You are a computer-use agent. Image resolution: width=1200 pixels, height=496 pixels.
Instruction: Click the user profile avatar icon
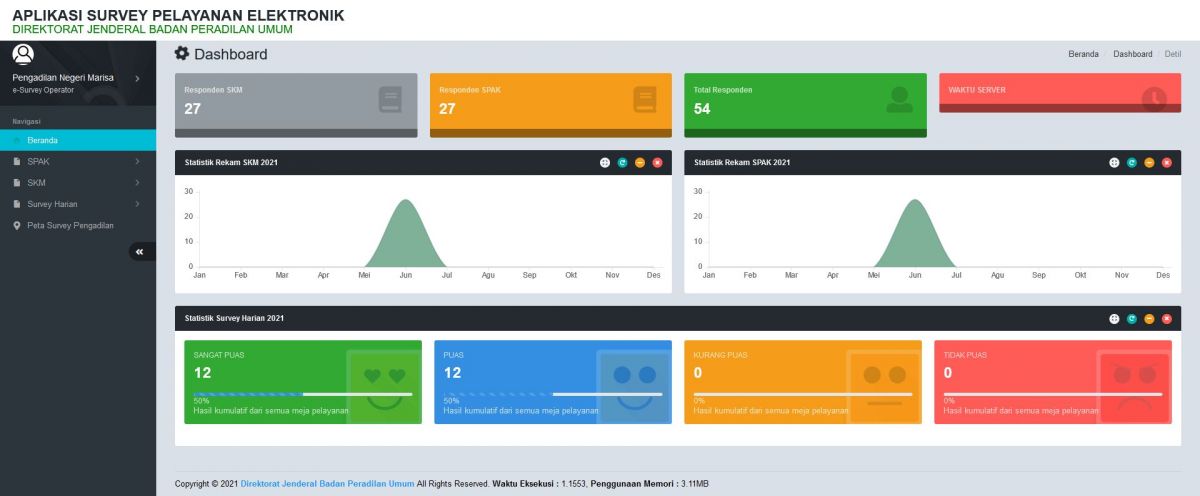point(22,54)
